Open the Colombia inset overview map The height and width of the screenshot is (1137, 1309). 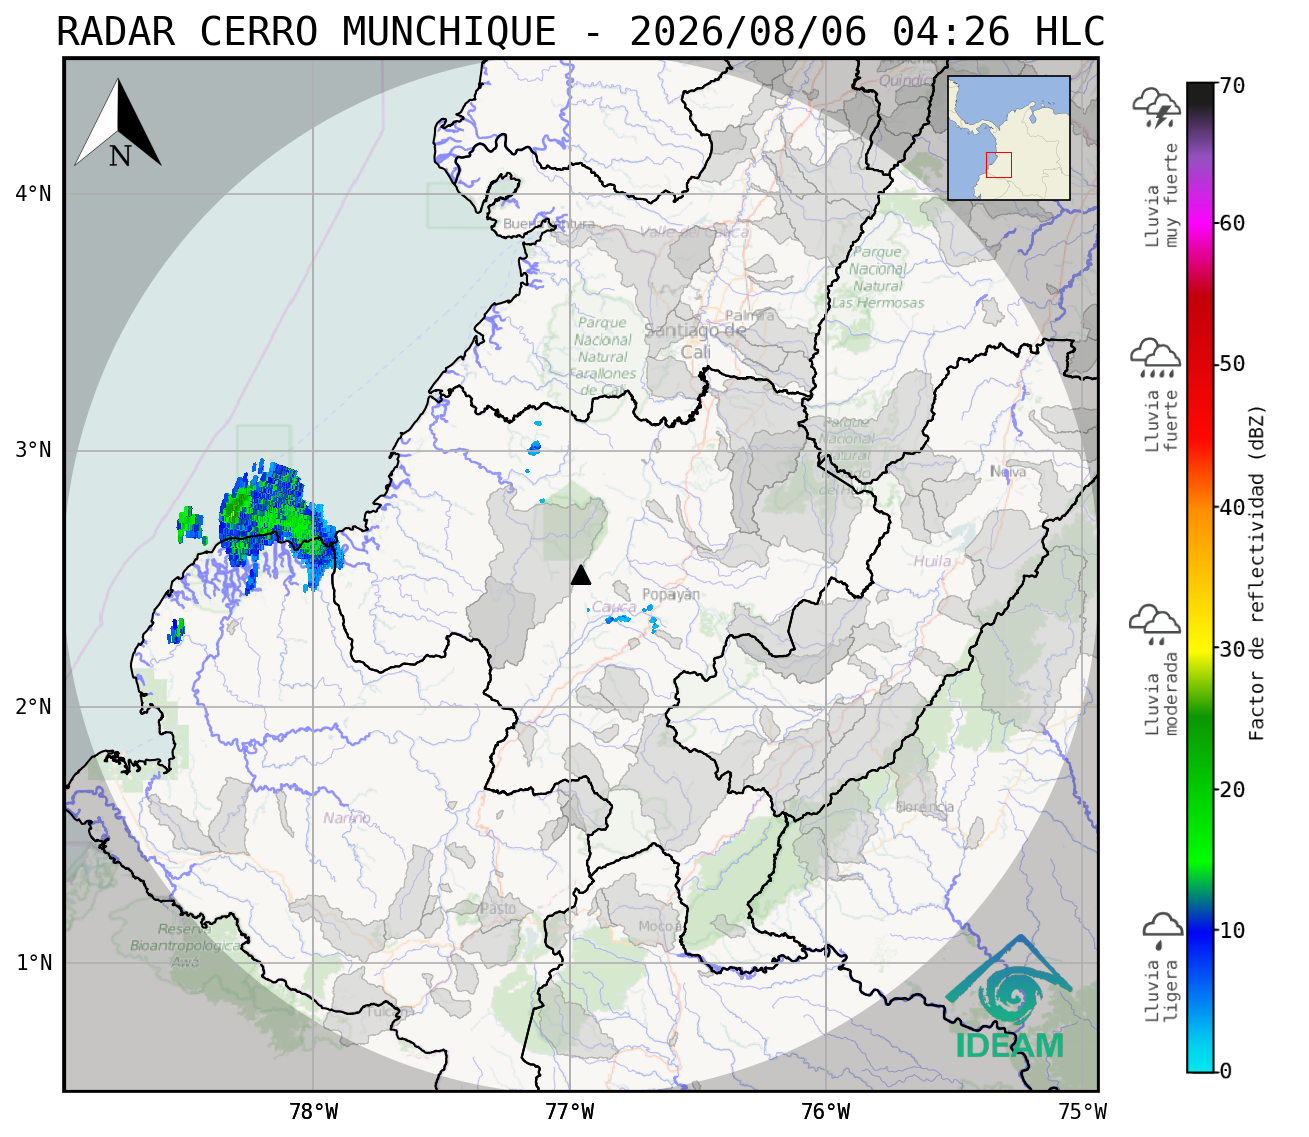(1009, 138)
